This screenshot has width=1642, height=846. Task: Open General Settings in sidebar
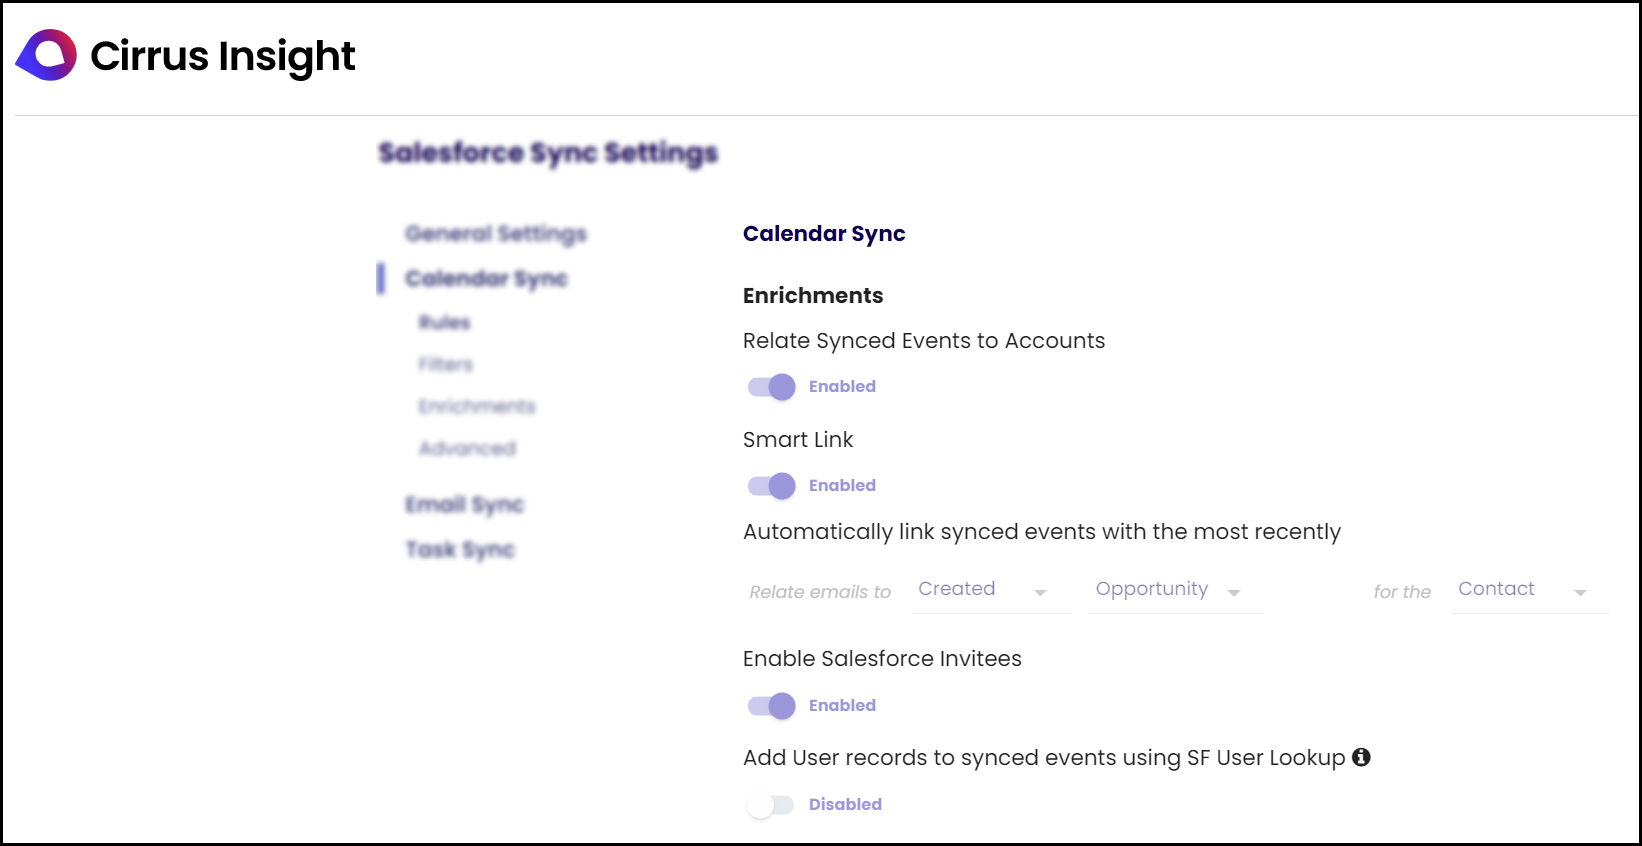point(496,233)
